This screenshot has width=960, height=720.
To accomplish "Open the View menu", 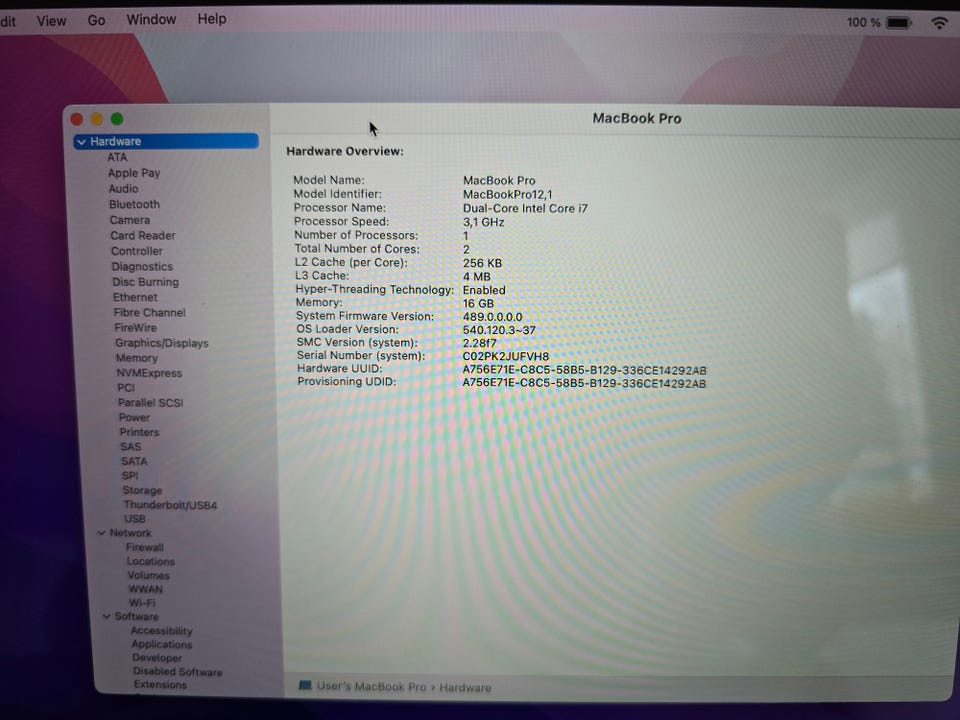I will click(51, 21).
